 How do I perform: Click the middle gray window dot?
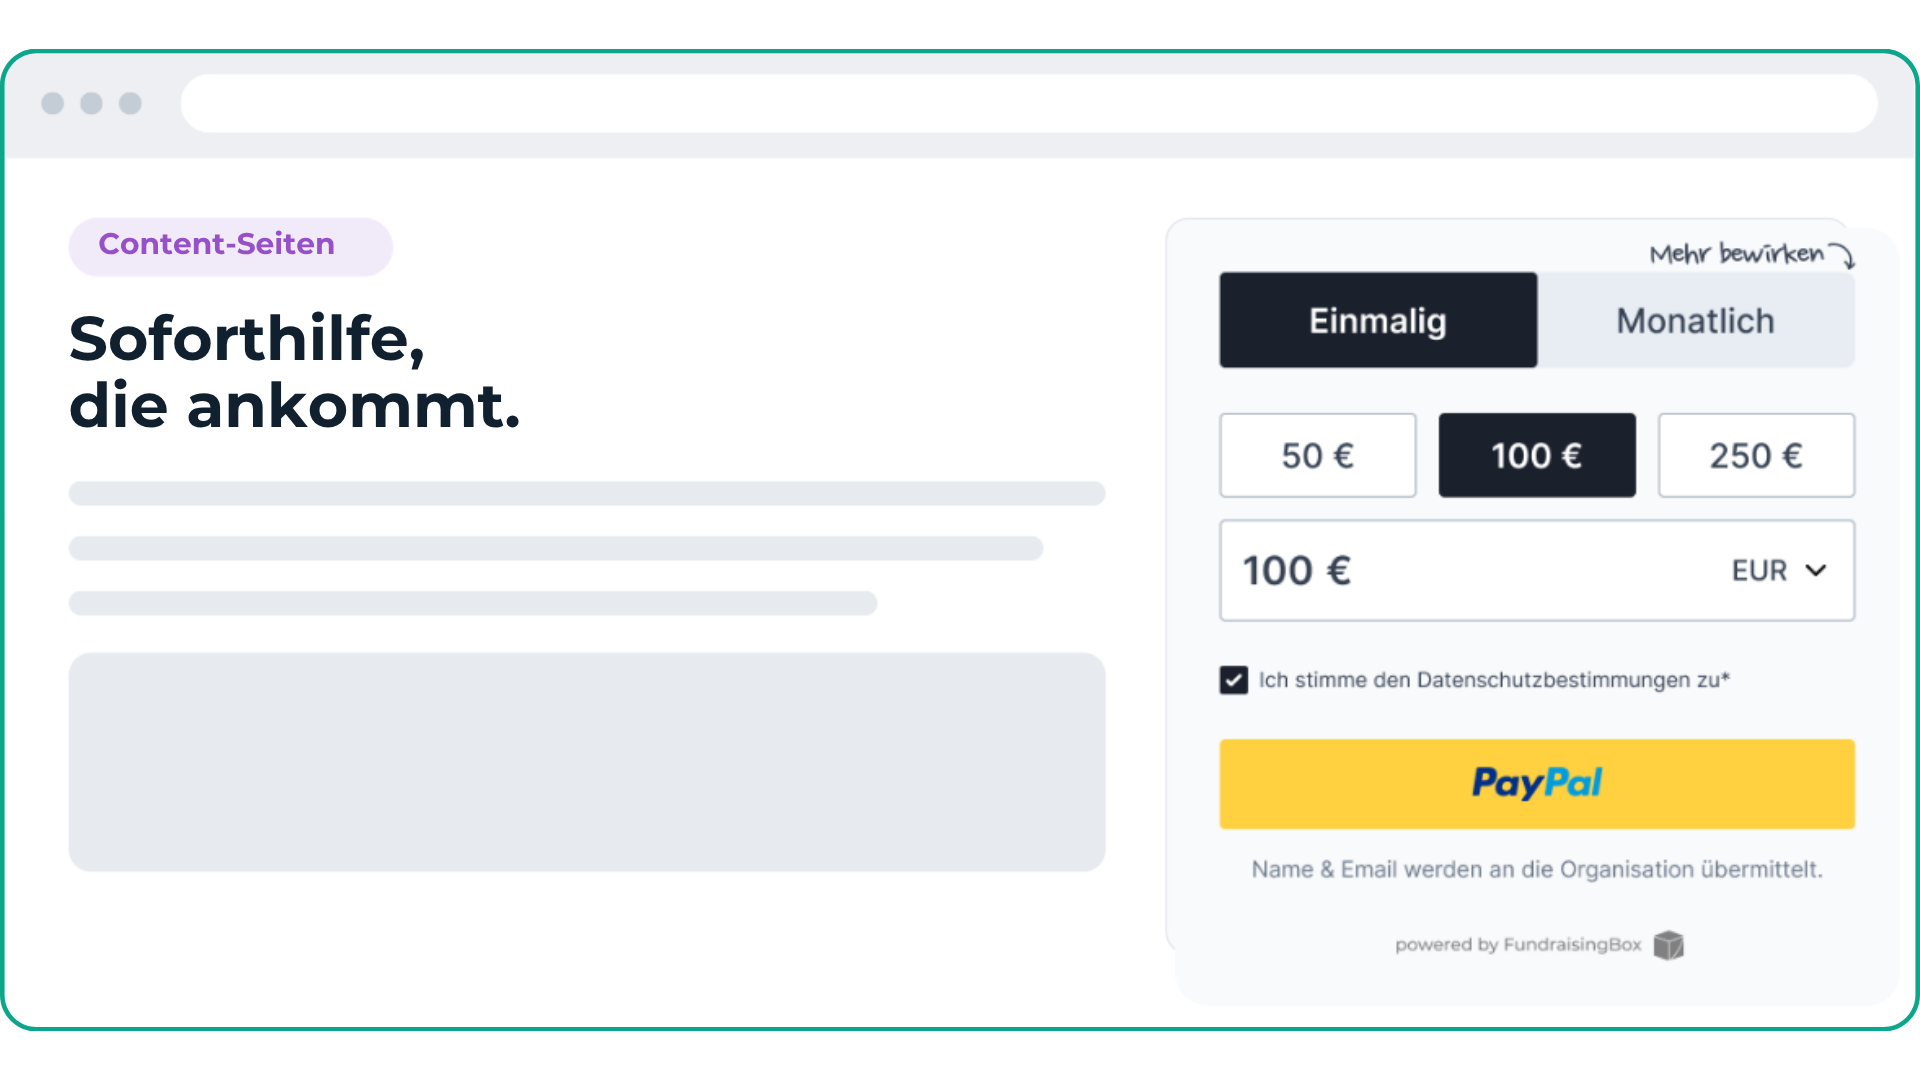(92, 103)
